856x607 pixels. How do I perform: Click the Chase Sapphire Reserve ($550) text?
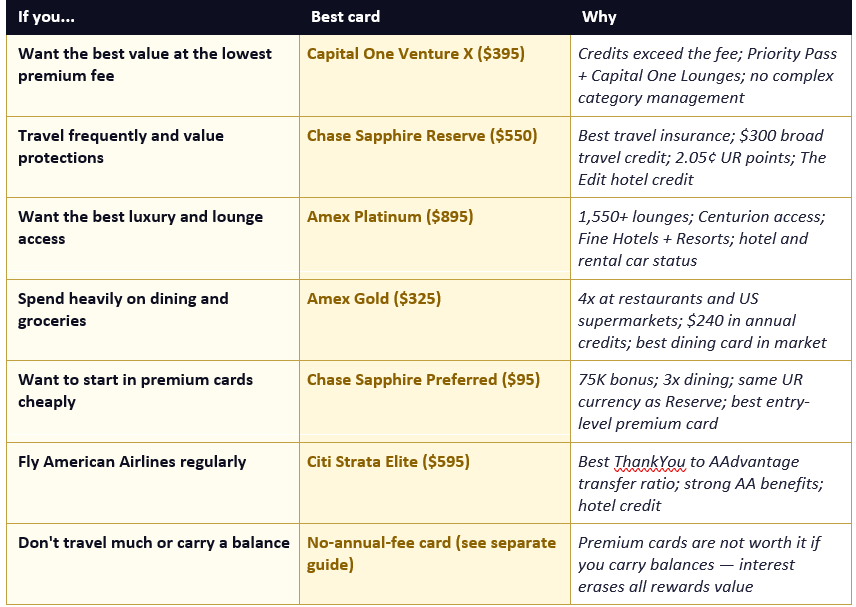pyautogui.click(x=421, y=135)
